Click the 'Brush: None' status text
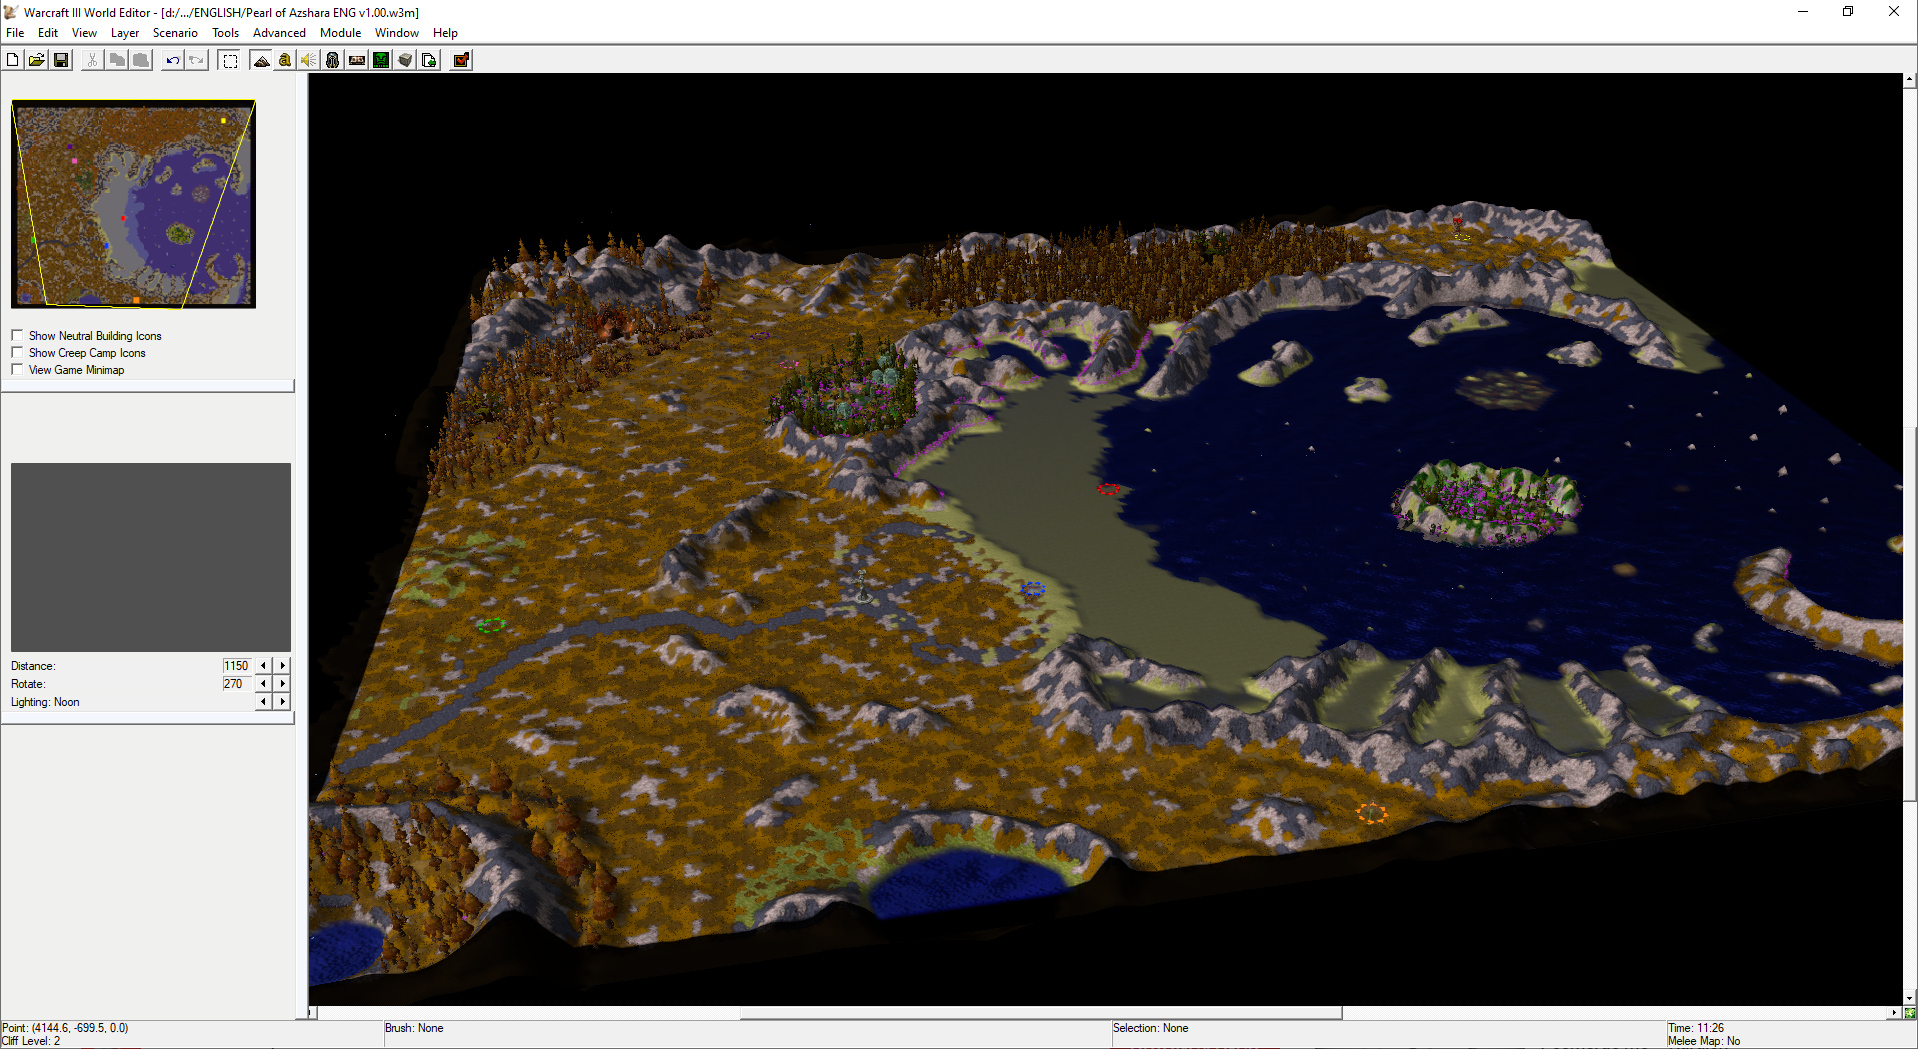This screenshot has width=1918, height=1049. [x=414, y=1028]
